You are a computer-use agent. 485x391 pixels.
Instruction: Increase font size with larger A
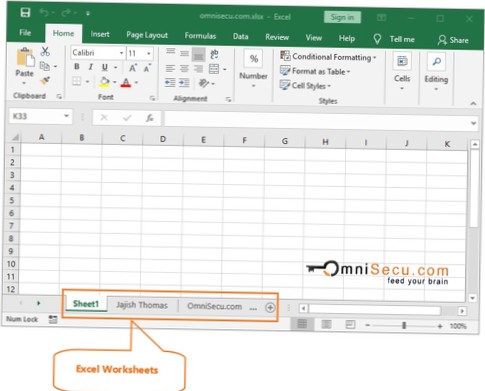(x=133, y=68)
